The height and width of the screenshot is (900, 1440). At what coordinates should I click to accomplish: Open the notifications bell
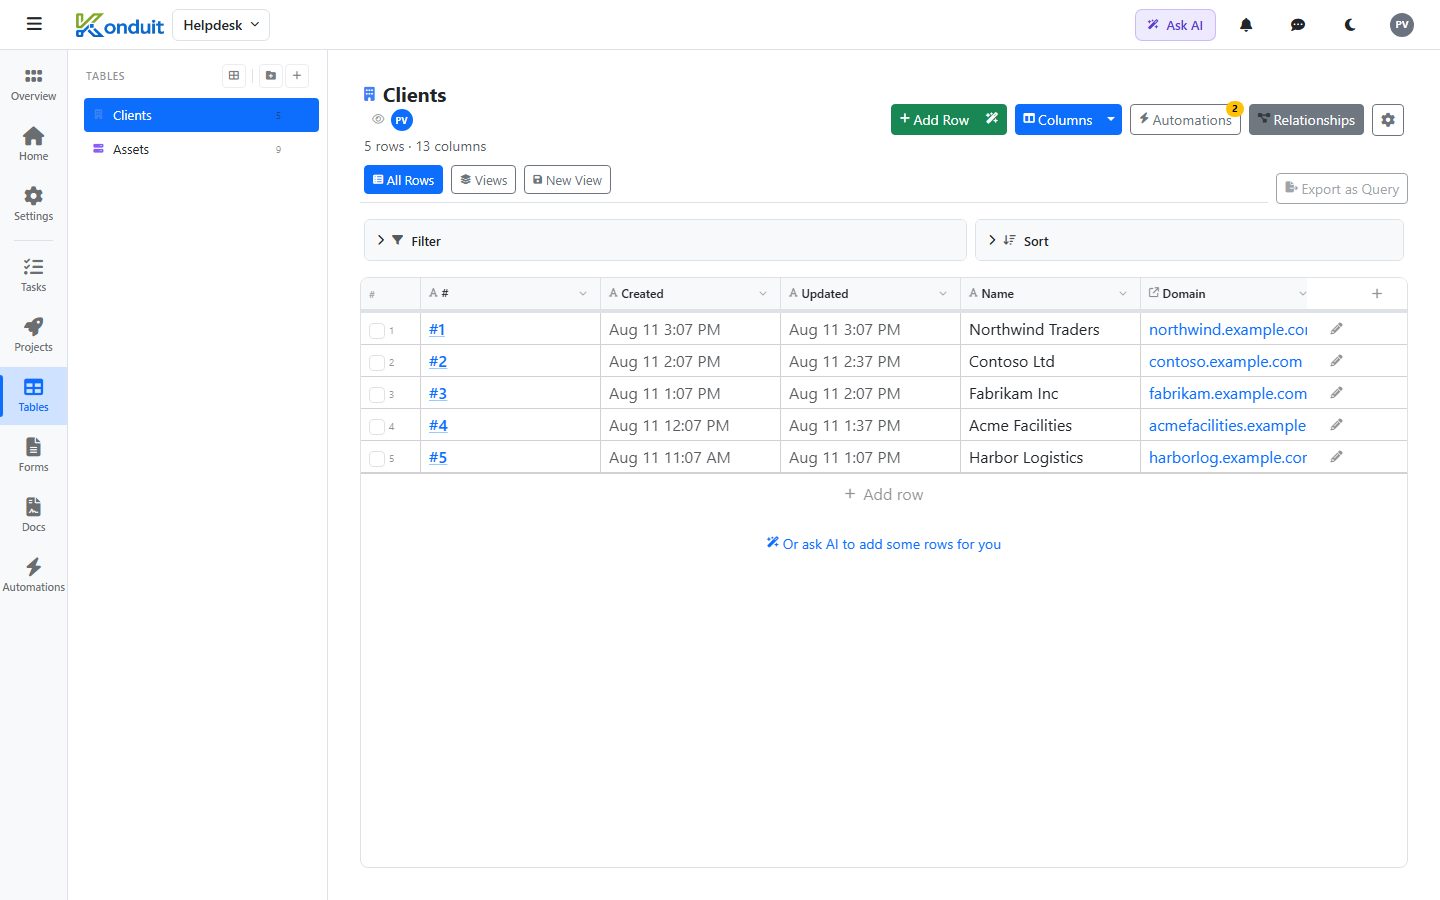tap(1246, 25)
